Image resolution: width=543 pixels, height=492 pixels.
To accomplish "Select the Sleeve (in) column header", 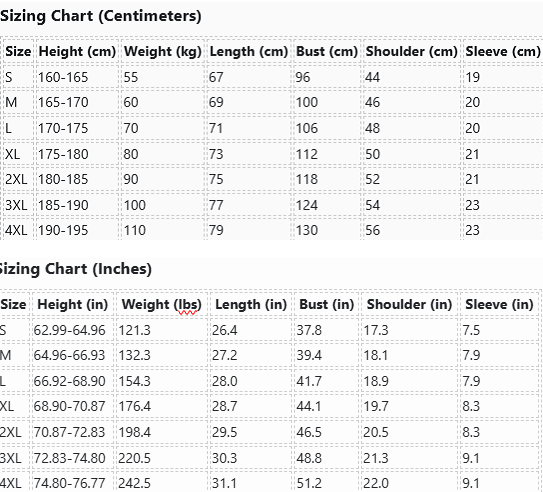I will tap(499, 305).
